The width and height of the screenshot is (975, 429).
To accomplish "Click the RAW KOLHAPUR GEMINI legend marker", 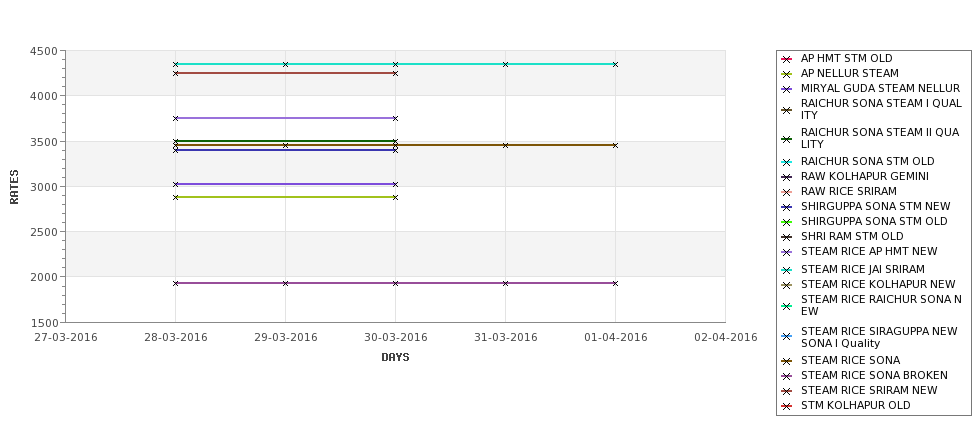I will (x=787, y=177).
